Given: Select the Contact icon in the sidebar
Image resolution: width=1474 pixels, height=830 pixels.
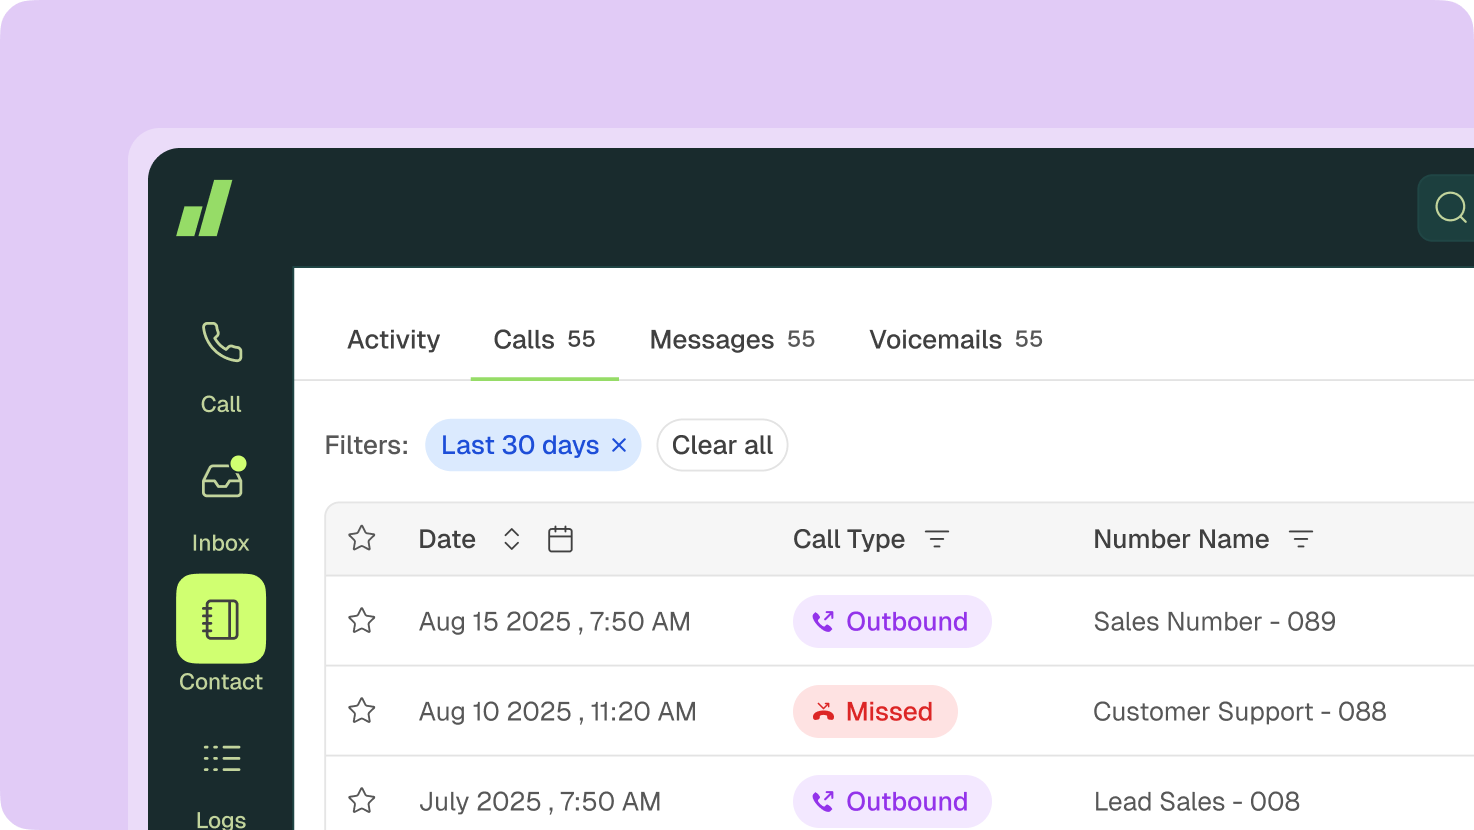Looking at the screenshot, I should pyautogui.click(x=221, y=620).
